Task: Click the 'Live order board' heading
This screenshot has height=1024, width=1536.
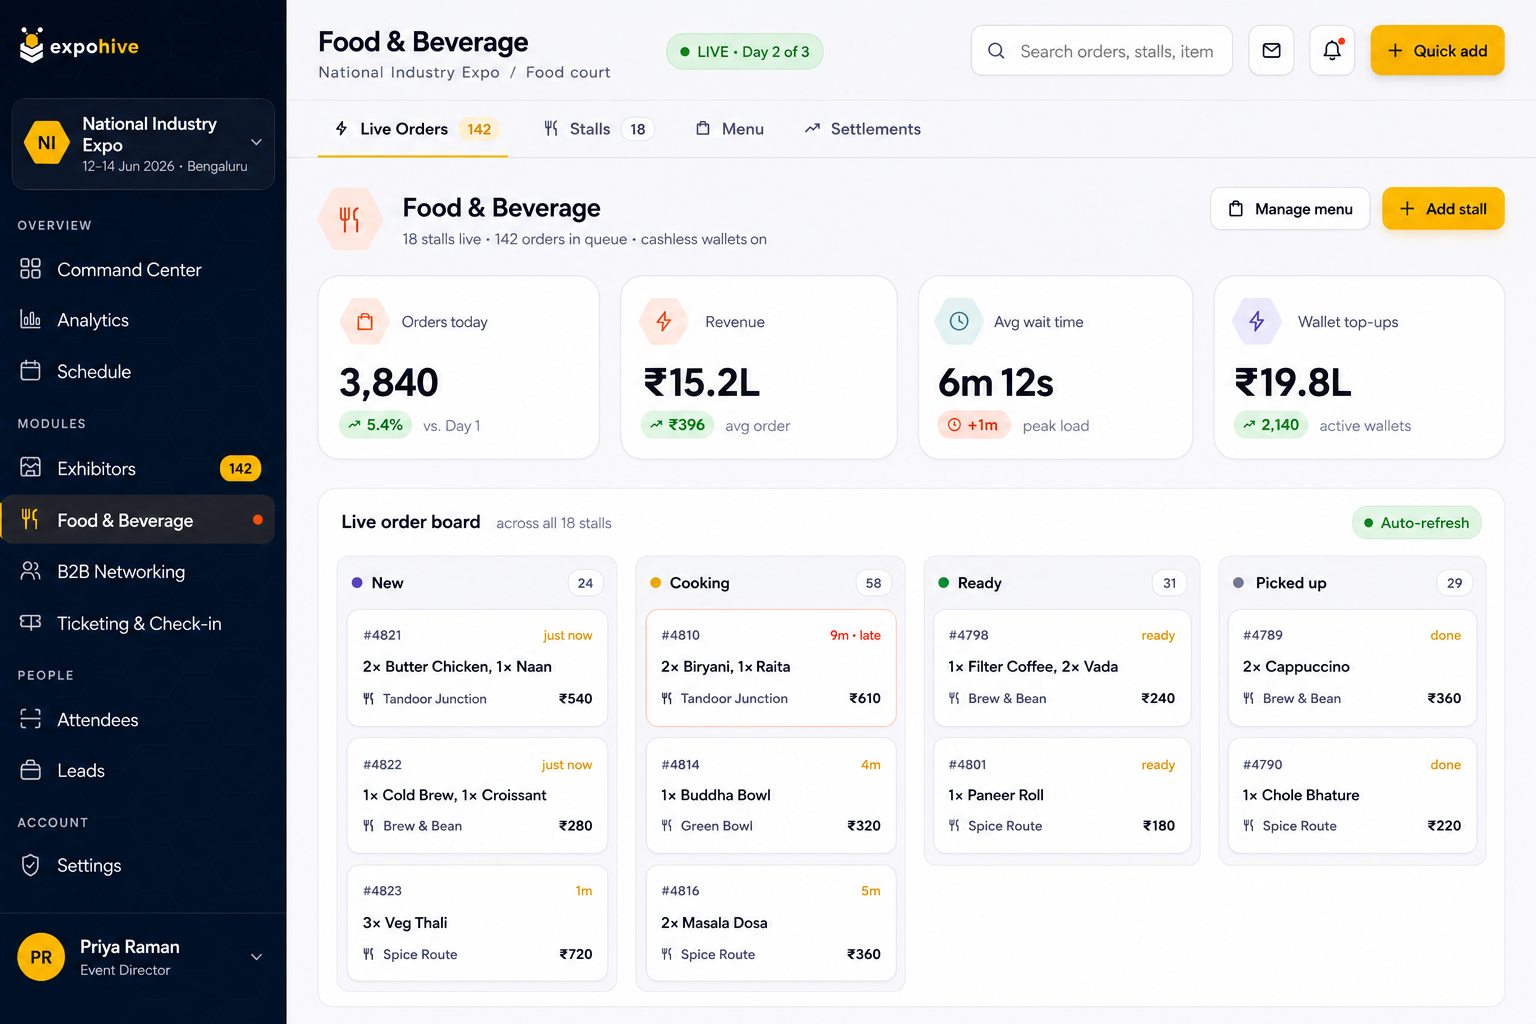Action: pos(411,522)
